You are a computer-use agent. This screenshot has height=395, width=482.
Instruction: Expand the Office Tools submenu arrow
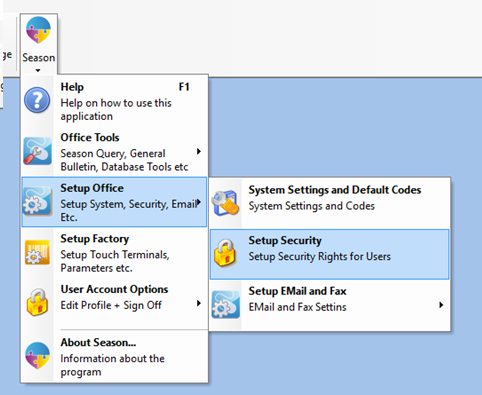(x=199, y=152)
